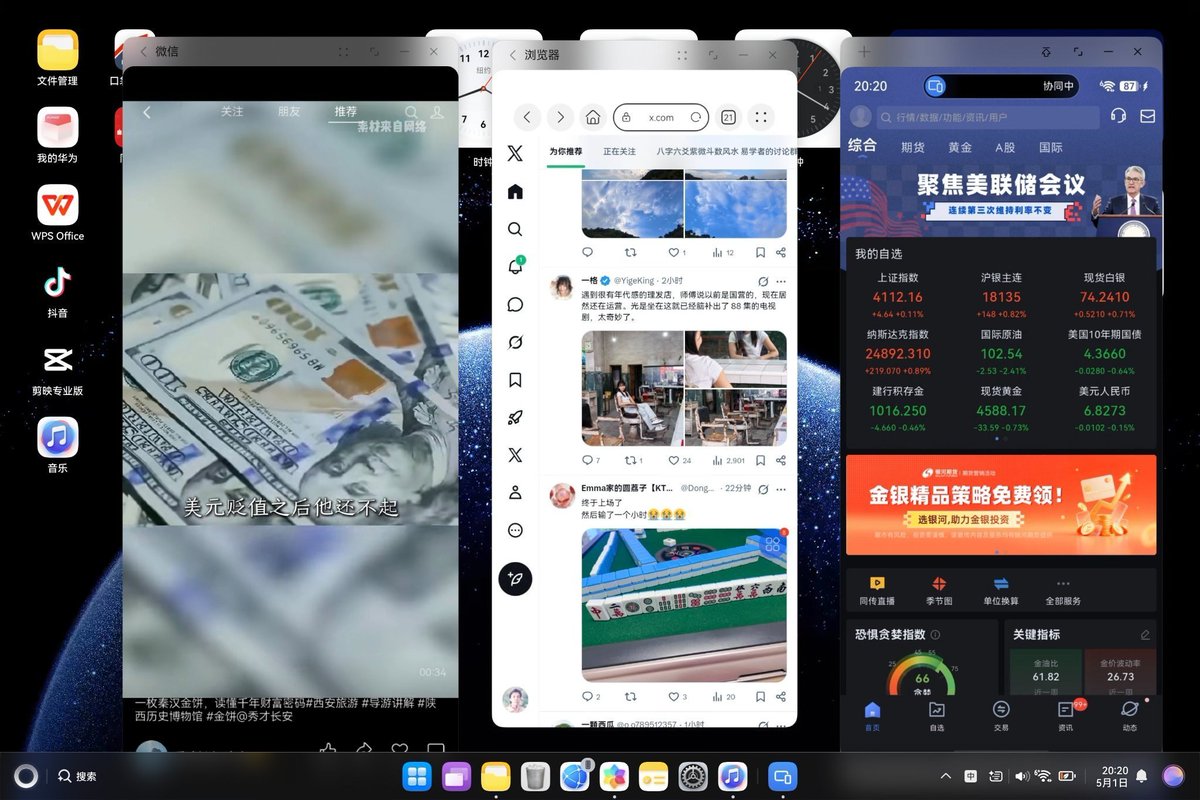Open the 关注 tab in Douyin

pyautogui.click(x=232, y=112)
